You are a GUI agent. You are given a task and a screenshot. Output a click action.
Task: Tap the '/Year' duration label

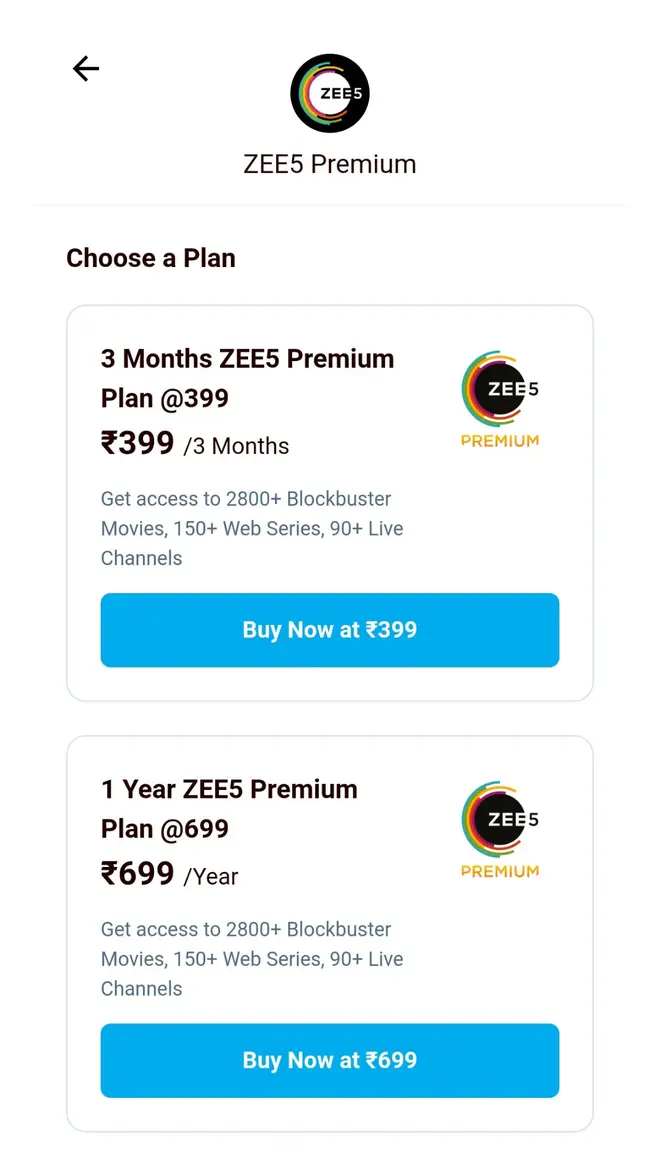tap(211, 876)
